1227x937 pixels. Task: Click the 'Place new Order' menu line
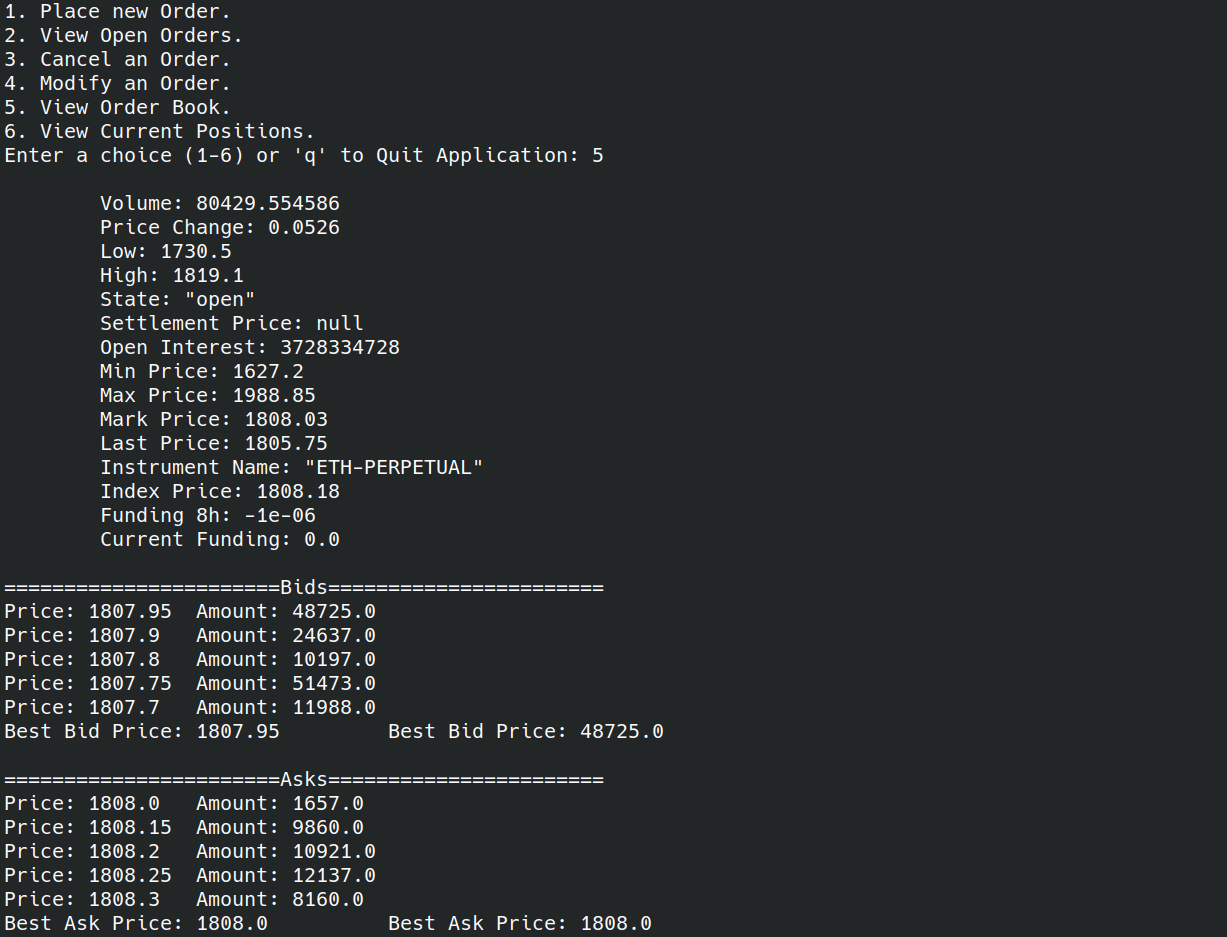[x=117, y=12]
